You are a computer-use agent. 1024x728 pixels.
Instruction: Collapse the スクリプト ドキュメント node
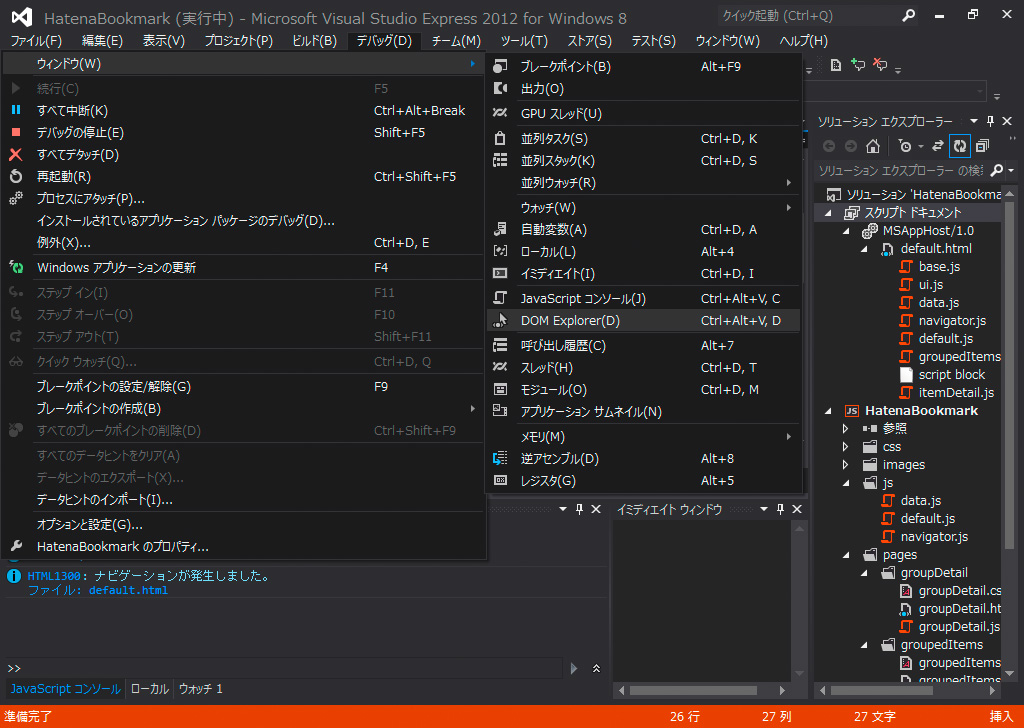point(828,213)
